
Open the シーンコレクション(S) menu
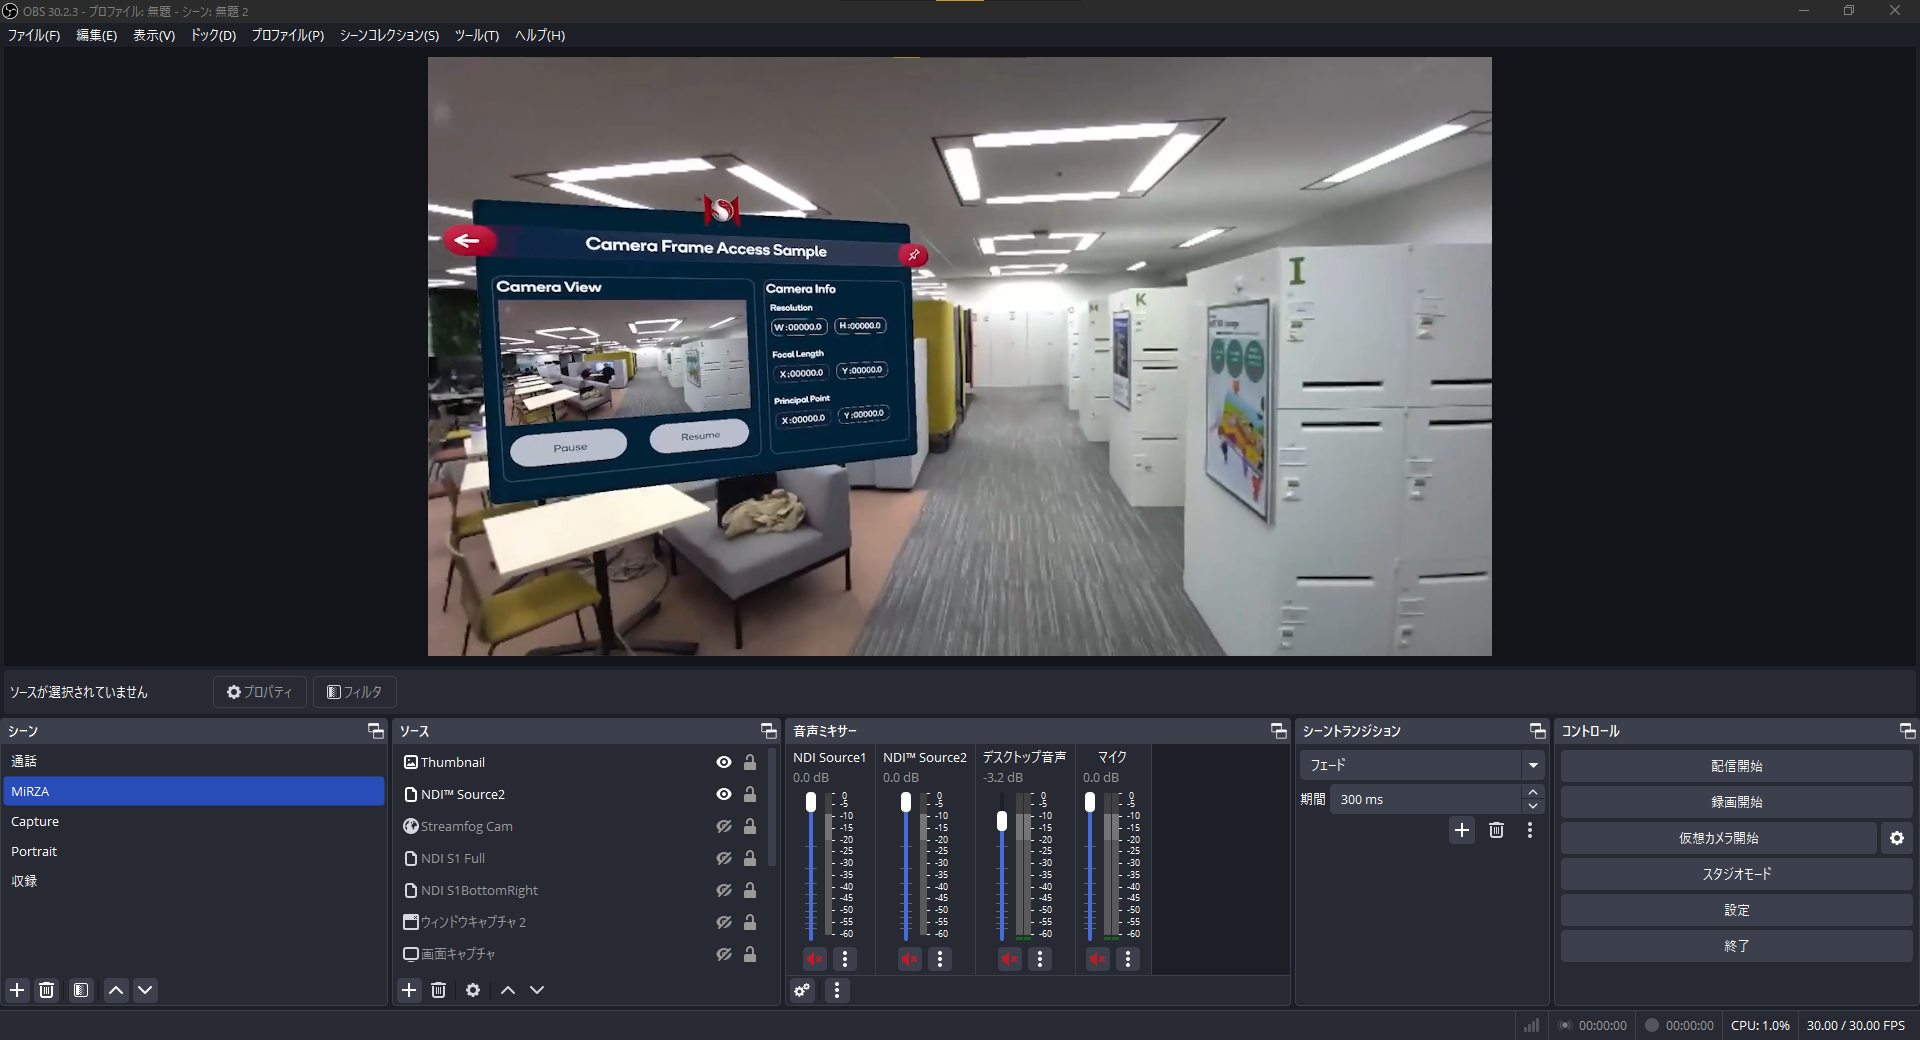[389, 35]
